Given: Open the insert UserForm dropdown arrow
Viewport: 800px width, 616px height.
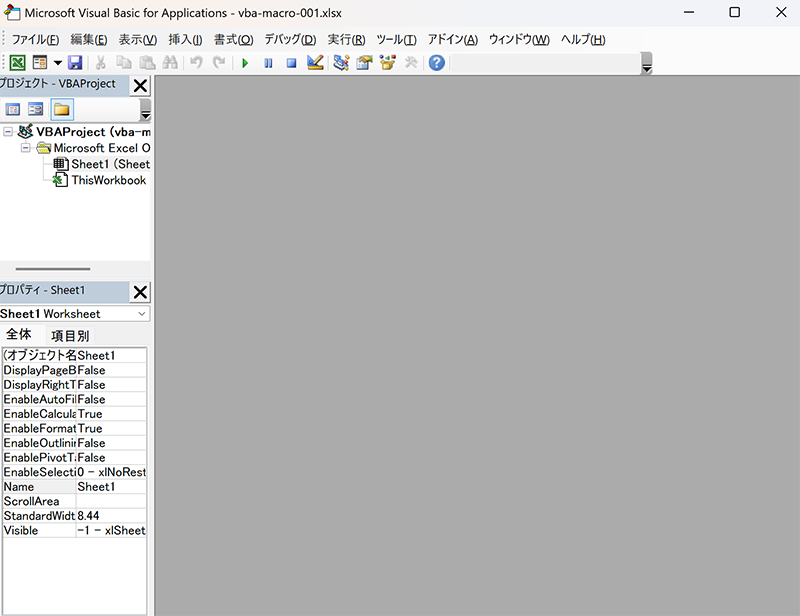Looking at the screenshot, I should [x=57, y=63].
